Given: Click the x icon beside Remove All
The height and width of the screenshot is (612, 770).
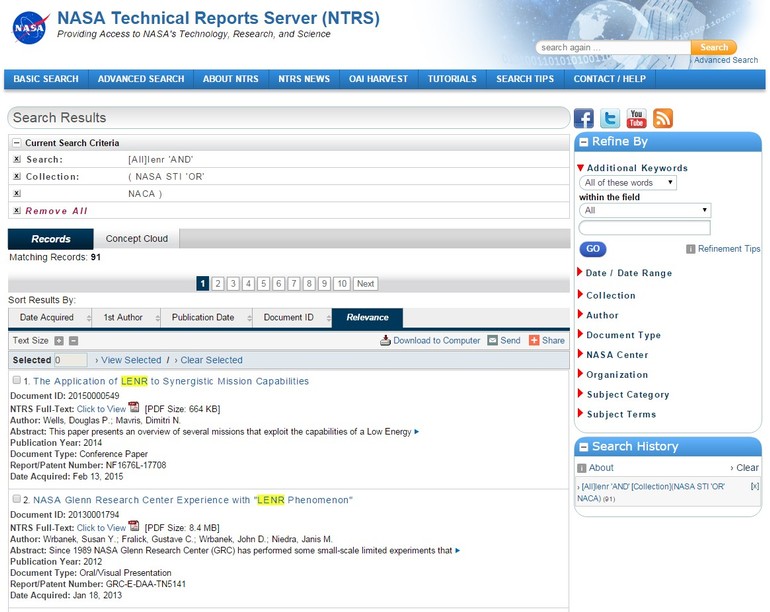Looking at the screenshot, I should click(x=17, y=211).
